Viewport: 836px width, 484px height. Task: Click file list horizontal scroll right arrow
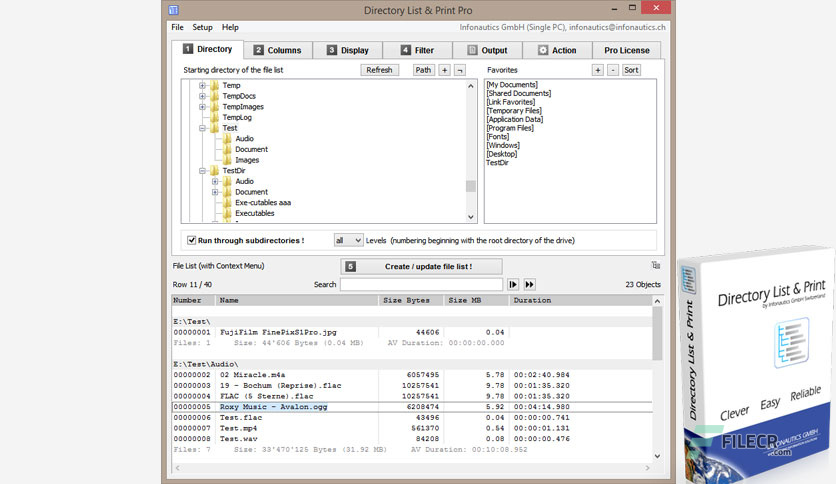pos(647,468)
